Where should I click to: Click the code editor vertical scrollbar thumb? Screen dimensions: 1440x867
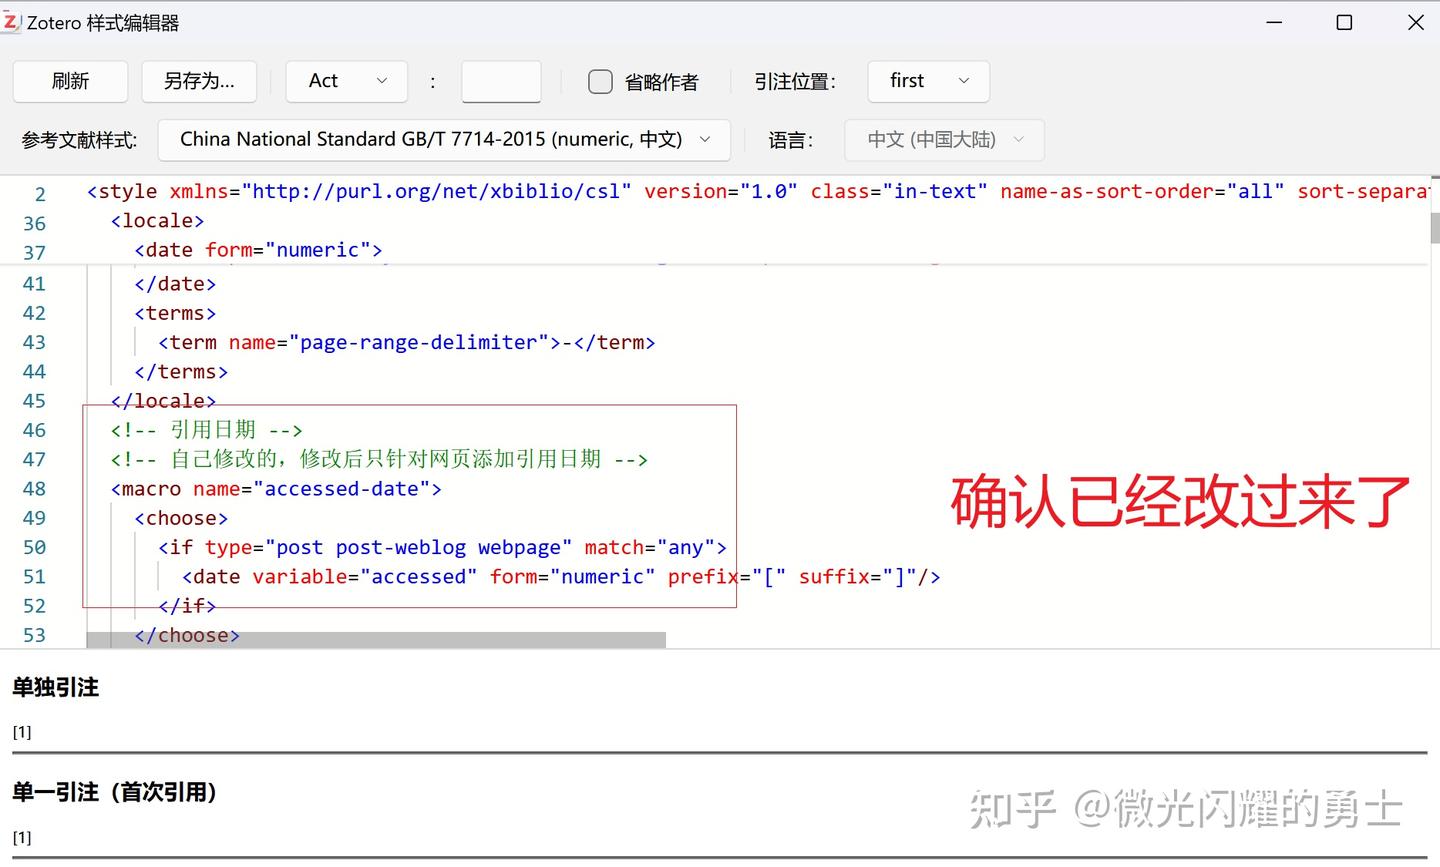[1434, 227]
